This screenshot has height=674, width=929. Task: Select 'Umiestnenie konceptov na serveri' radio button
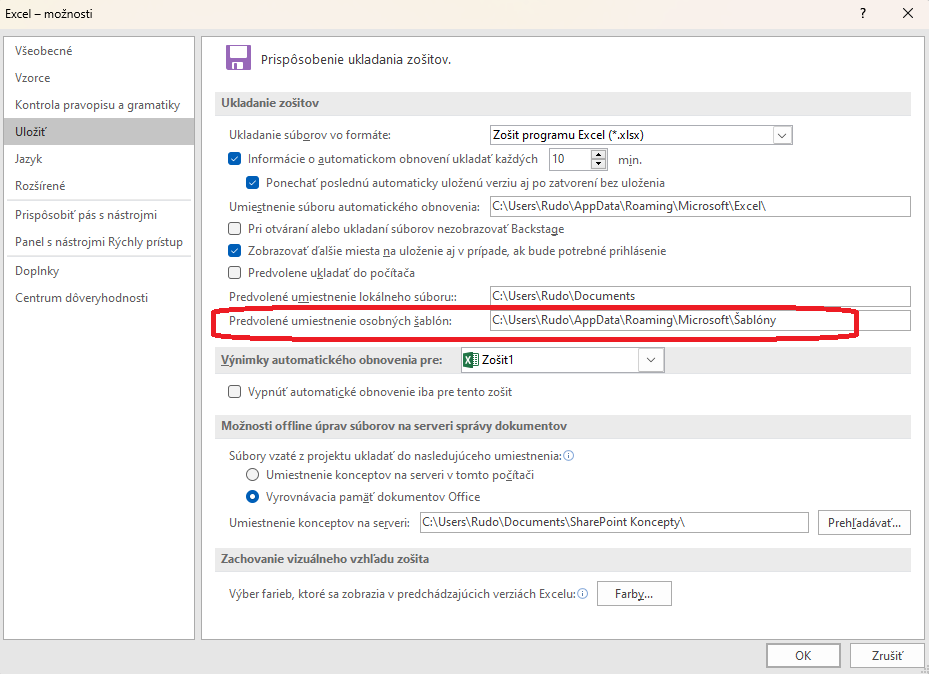253,474
